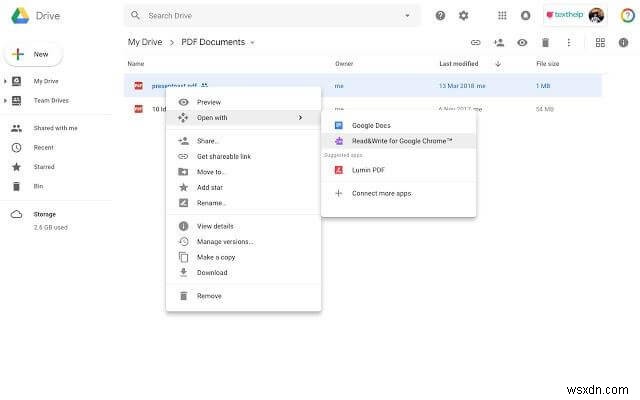Open My Drive in sidebar

click(46, 81)
